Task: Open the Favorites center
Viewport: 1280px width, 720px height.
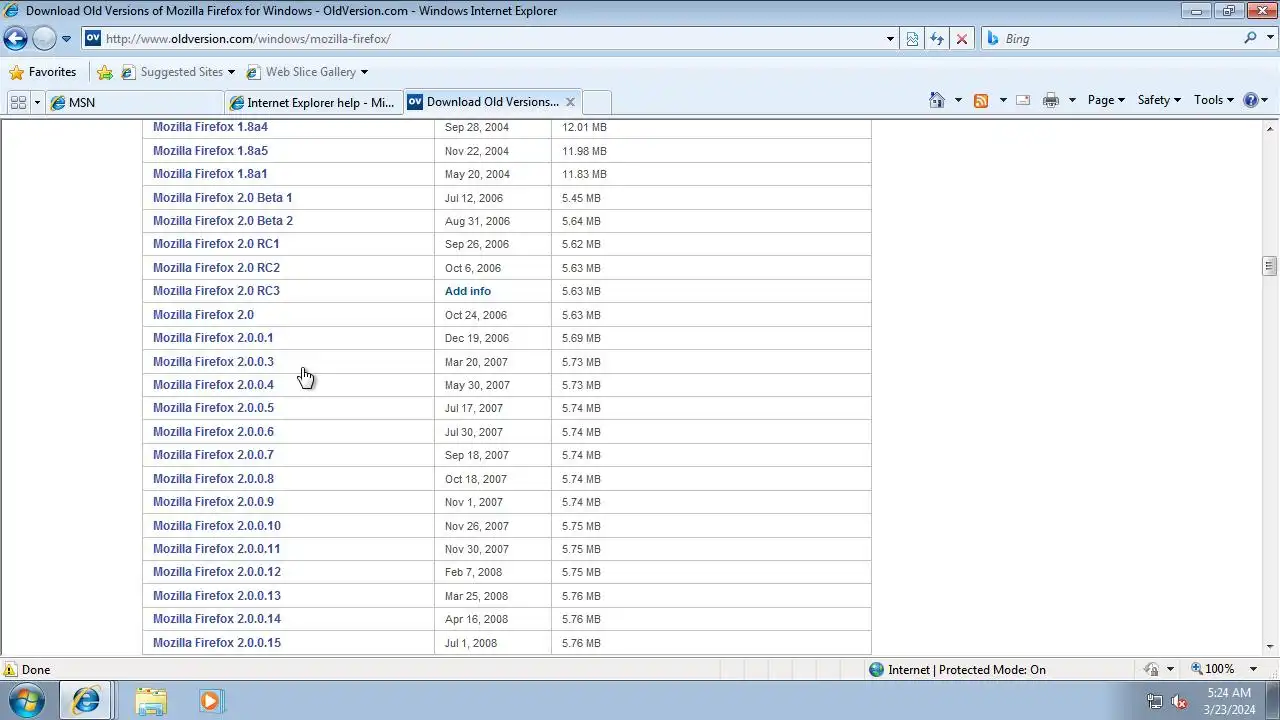Action: (43, 72)
